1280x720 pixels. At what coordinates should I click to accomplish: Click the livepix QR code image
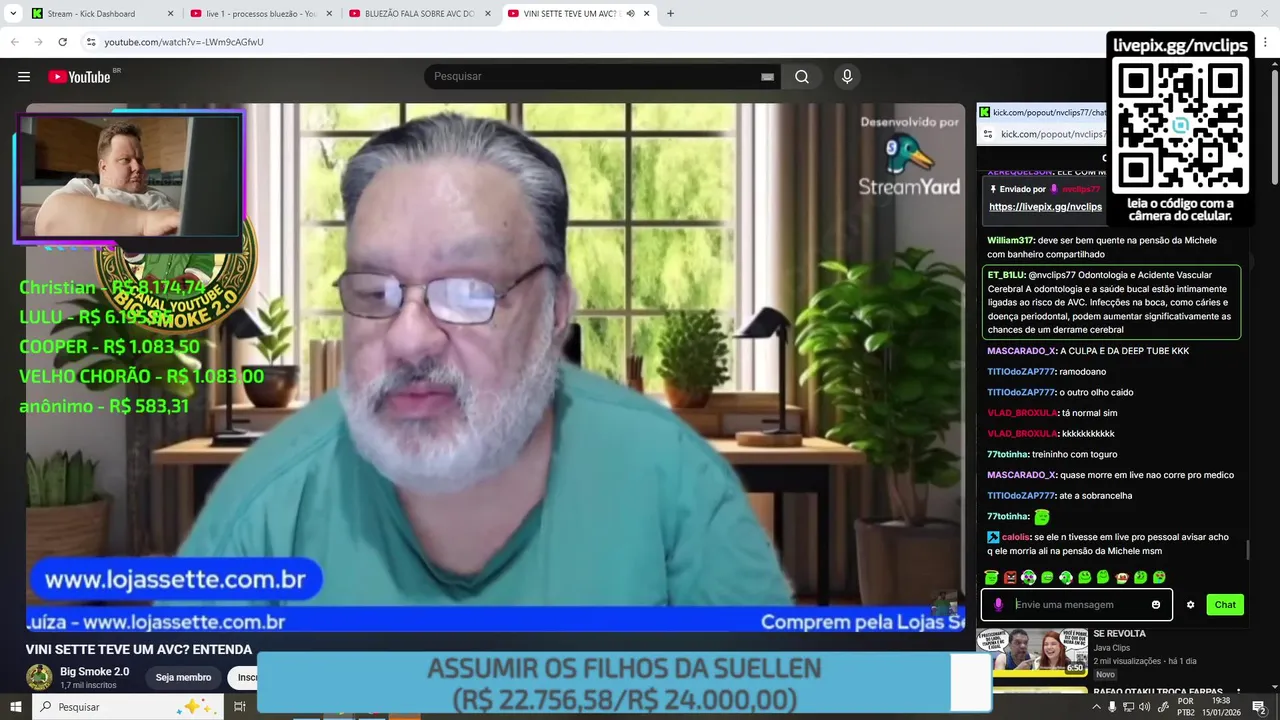pyautogui.click(x=1180, y=126)
